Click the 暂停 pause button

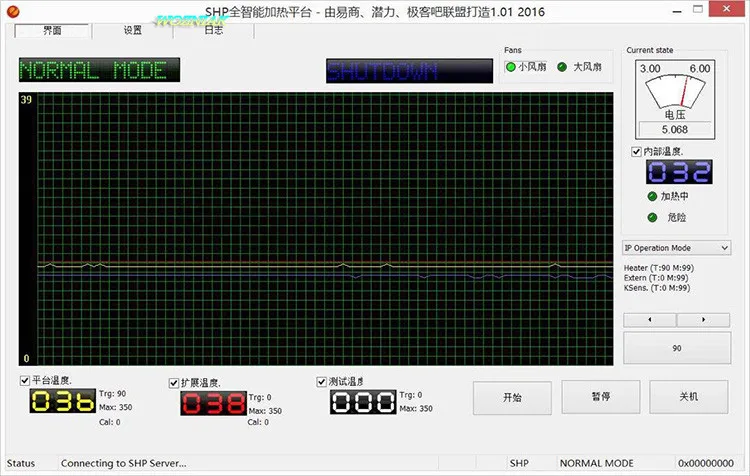600,397
